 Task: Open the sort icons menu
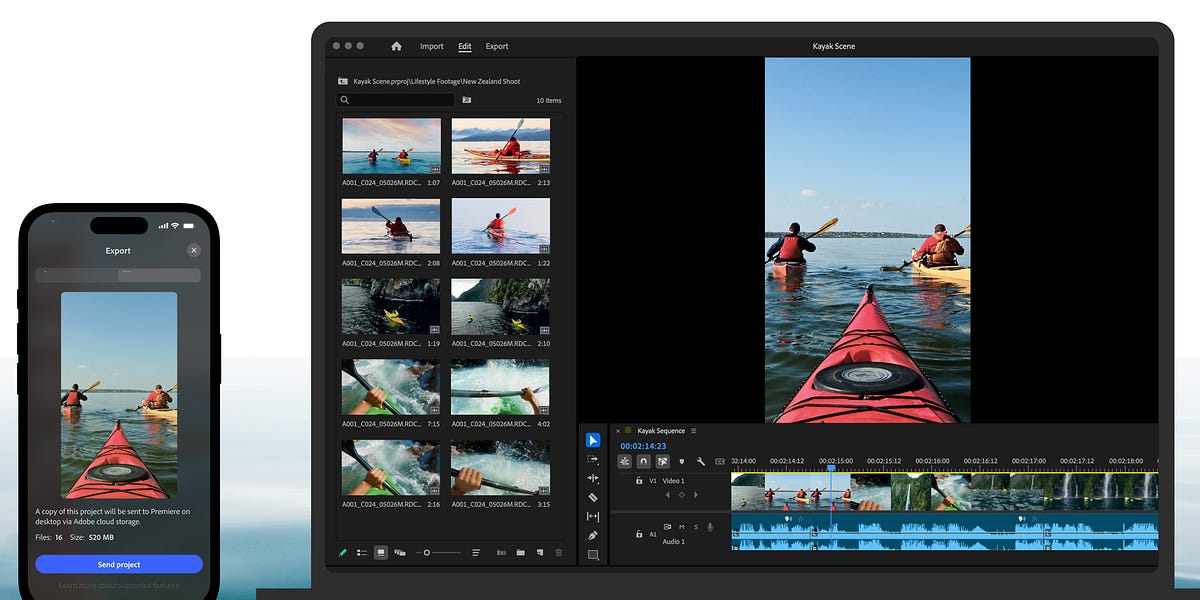point(476,552)
